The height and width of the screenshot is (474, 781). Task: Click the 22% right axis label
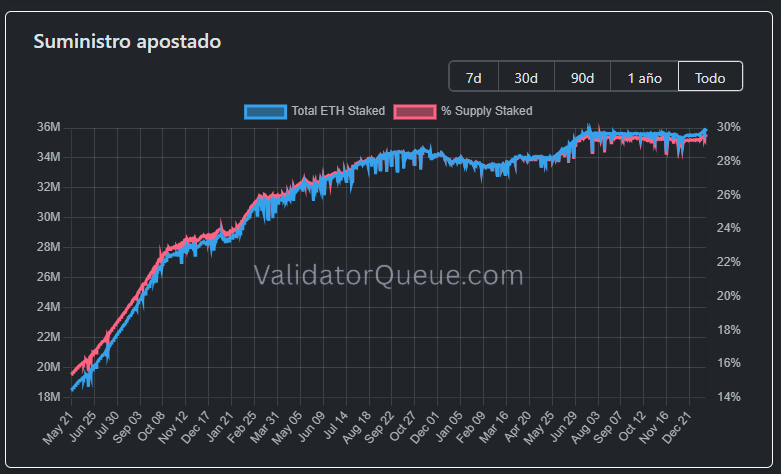pyautogui.click(x=728, y=262)
